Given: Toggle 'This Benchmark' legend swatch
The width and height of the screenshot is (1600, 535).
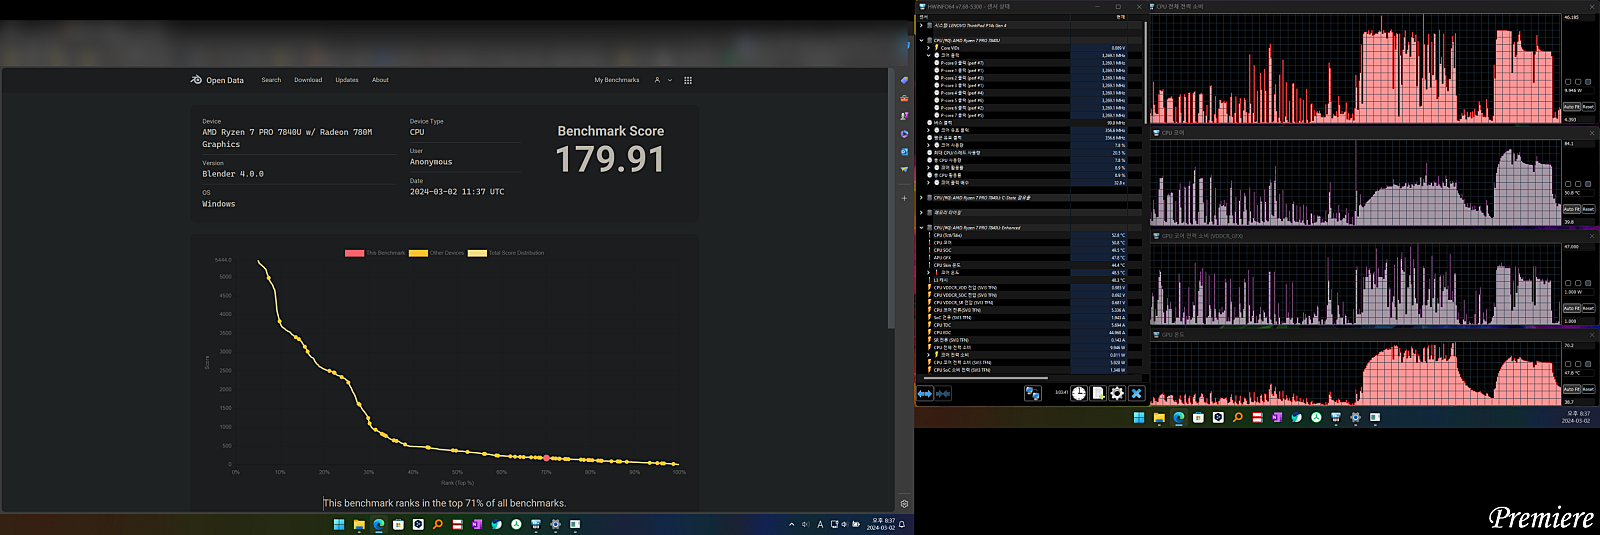Looking at the screenshot, I should click(x=354, y=253).
